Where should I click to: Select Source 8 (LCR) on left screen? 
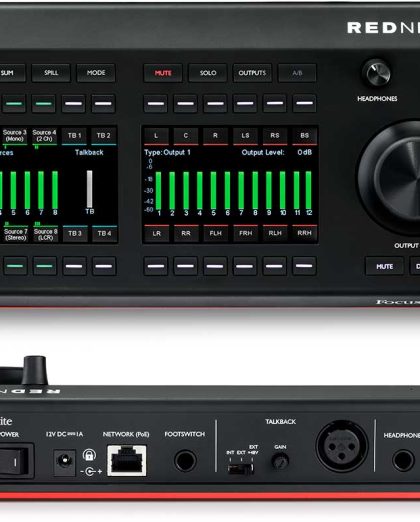(45, 234)
